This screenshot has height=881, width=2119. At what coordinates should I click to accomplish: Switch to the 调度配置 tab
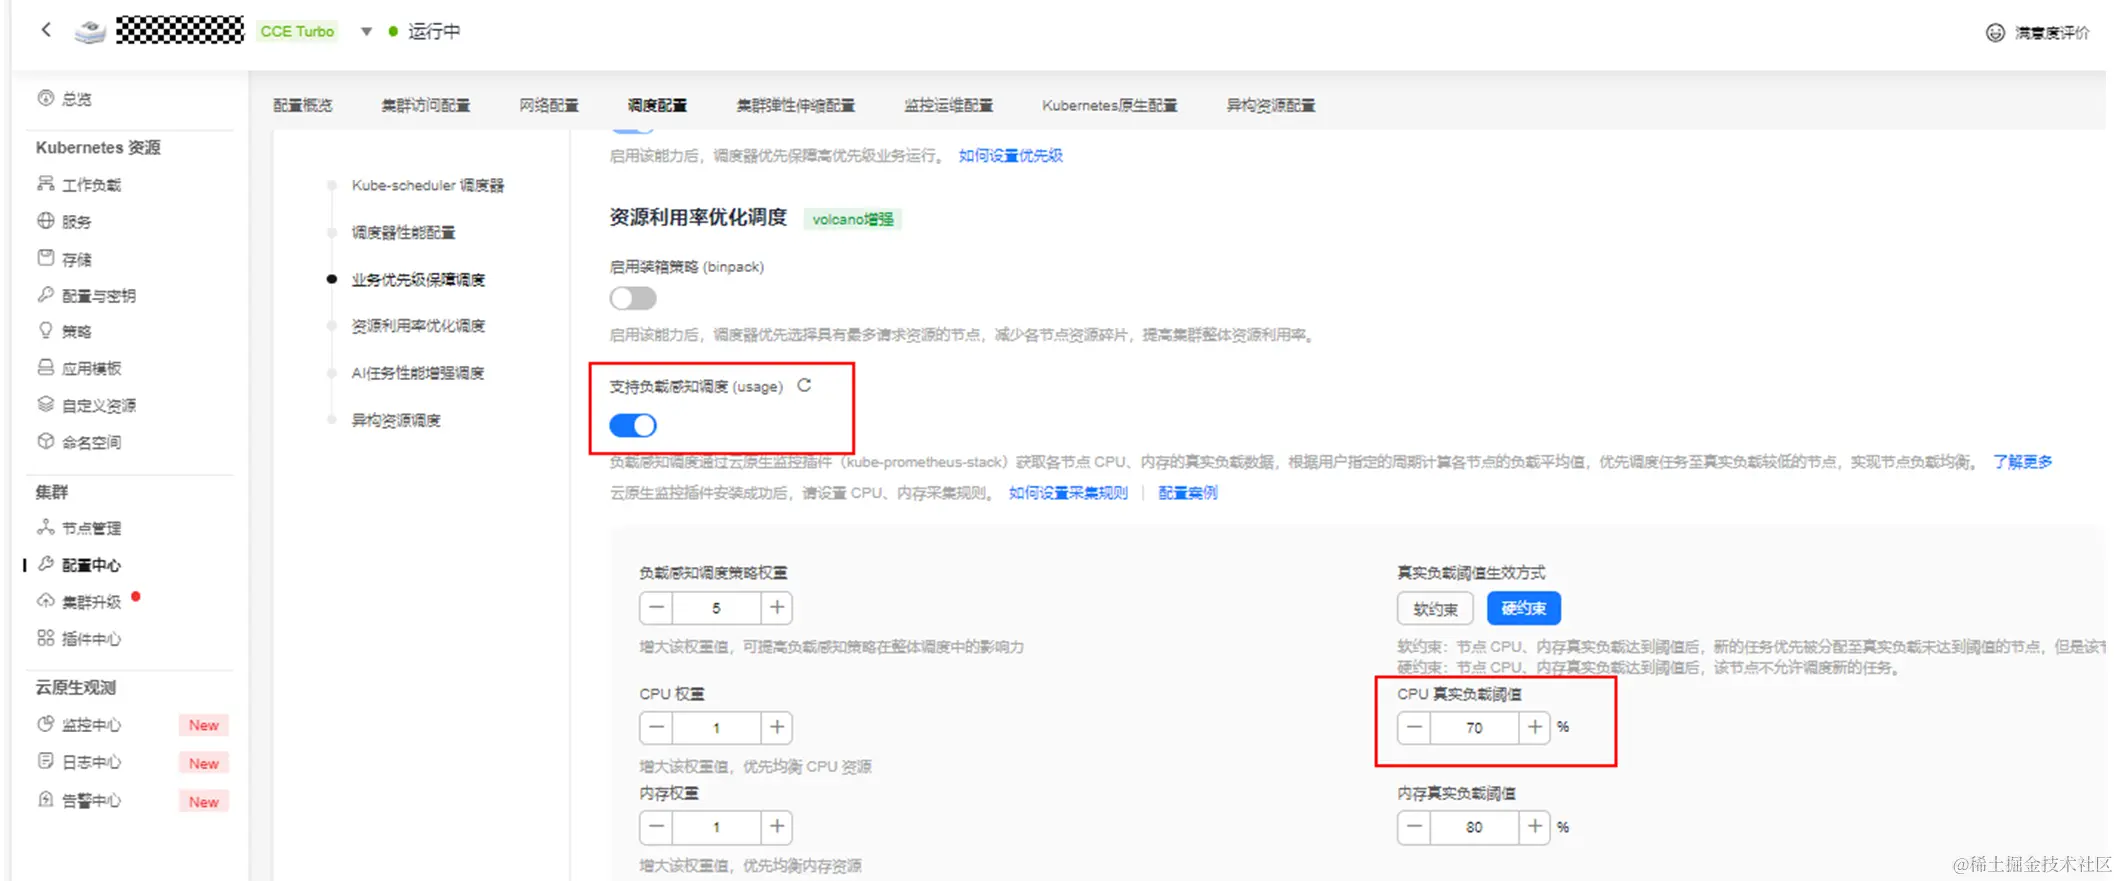[657, 105]
